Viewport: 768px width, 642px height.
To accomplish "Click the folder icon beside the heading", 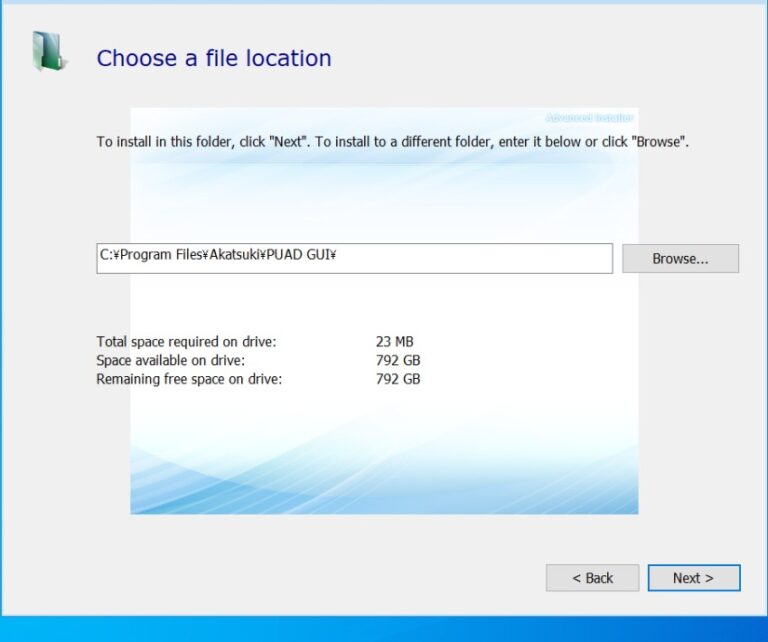I will coord(47,52).
